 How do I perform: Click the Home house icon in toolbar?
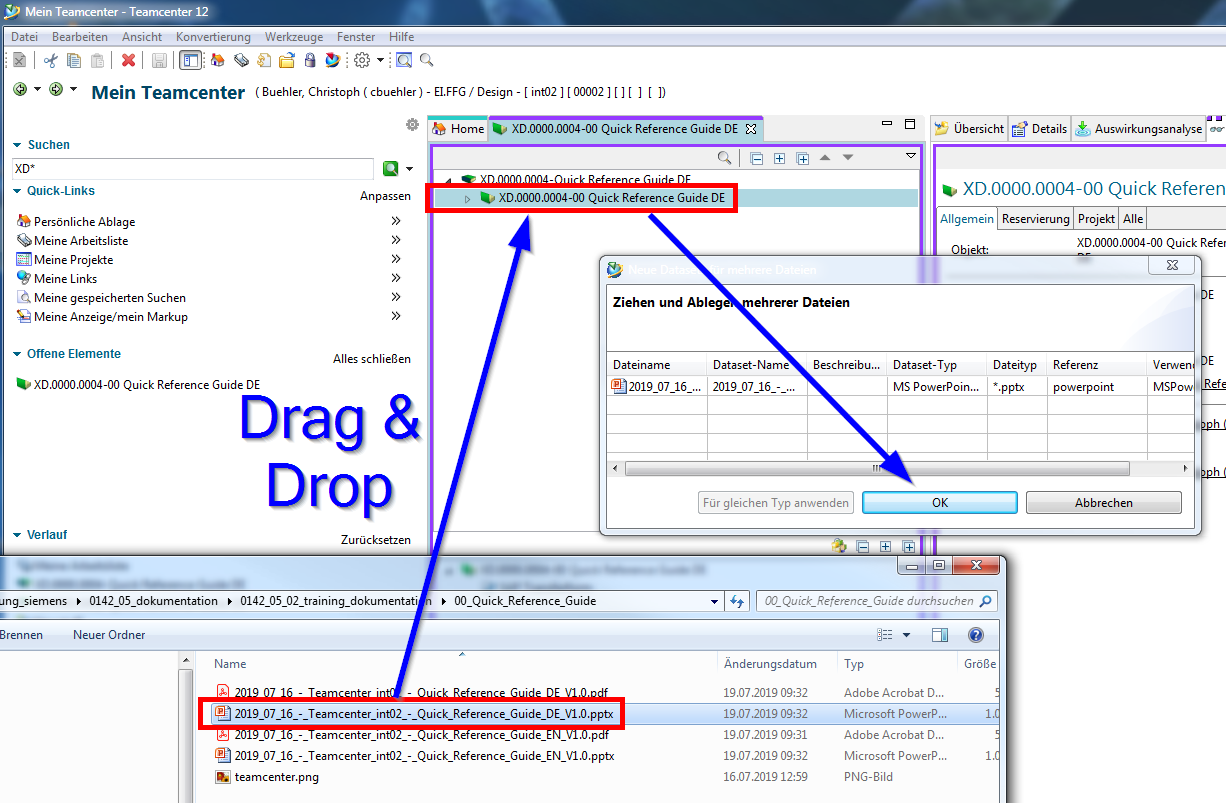[217, 61]
